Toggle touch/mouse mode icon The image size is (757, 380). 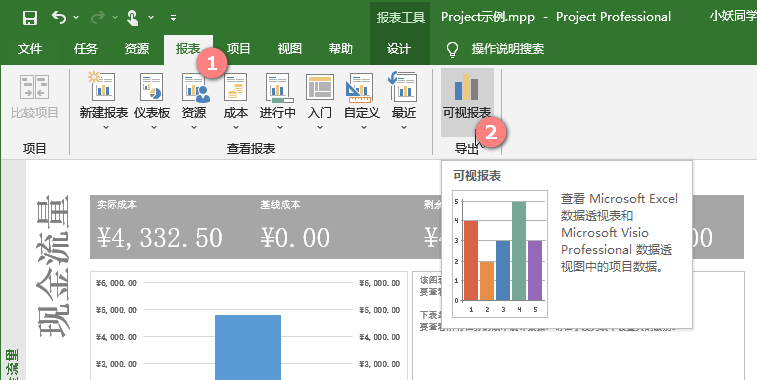point(132,18)
